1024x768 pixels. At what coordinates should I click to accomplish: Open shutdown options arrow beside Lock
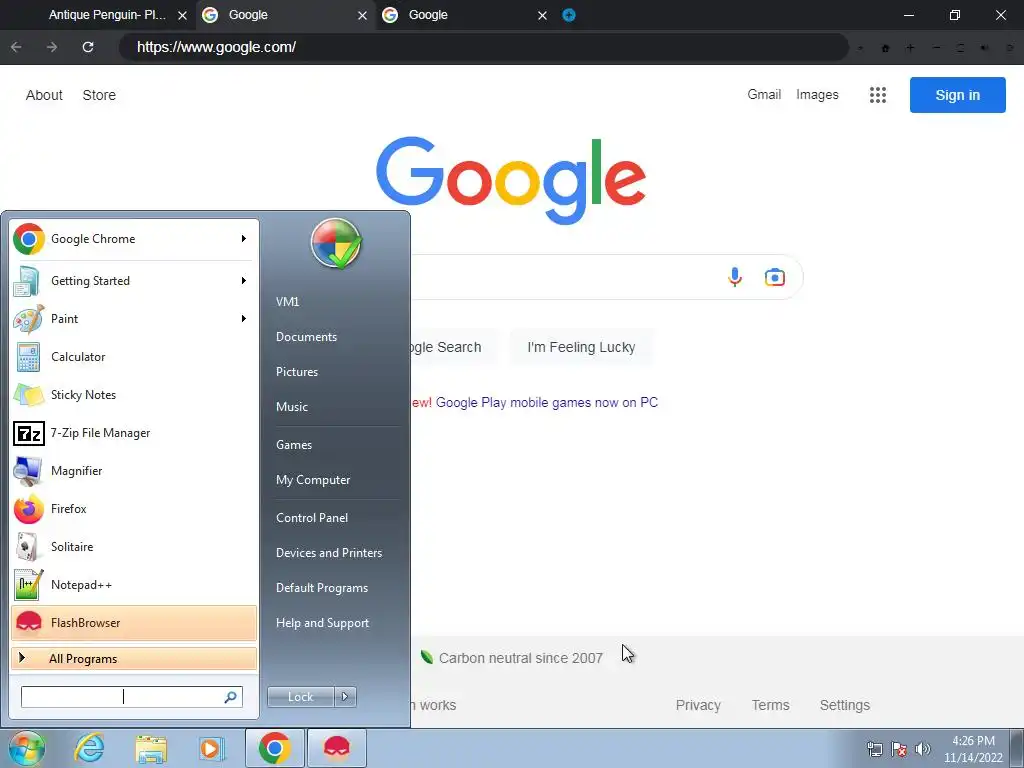[345, 697]
